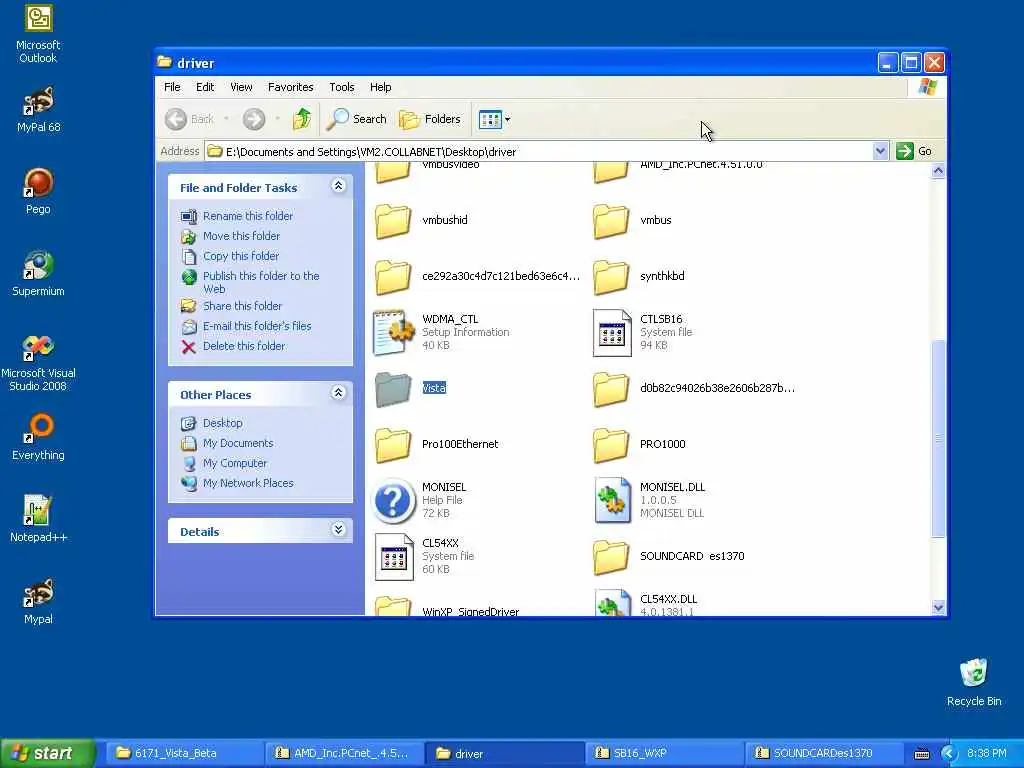Select the Pro100Ethernet folder icon

393,445
